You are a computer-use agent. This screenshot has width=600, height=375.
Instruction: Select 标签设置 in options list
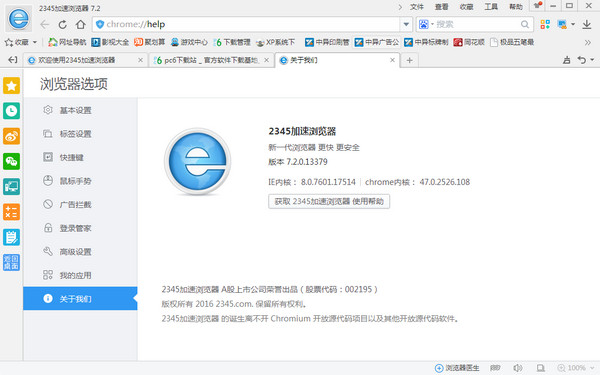coord(80,134)
